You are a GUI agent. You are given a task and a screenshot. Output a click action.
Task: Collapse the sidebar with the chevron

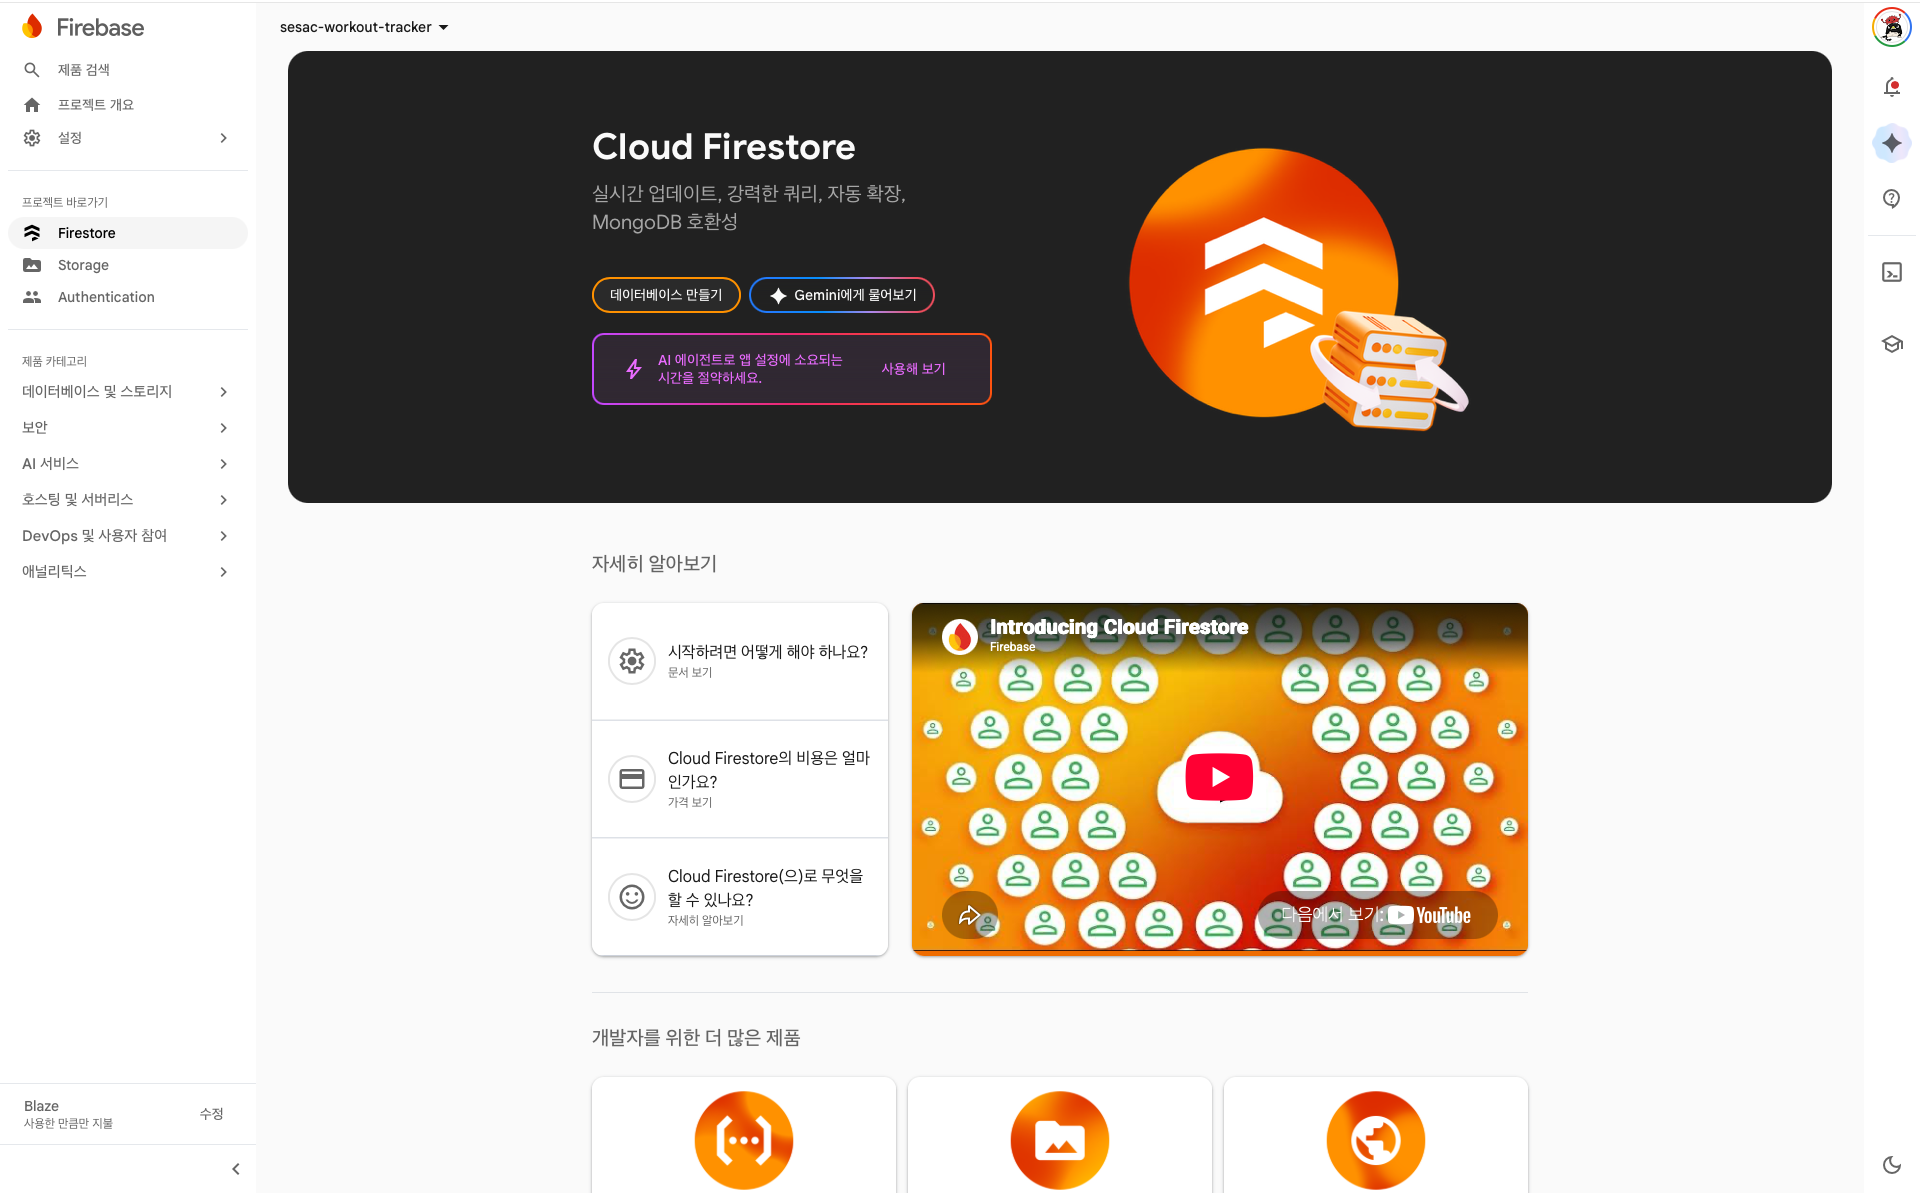[x=236, y=1169]
